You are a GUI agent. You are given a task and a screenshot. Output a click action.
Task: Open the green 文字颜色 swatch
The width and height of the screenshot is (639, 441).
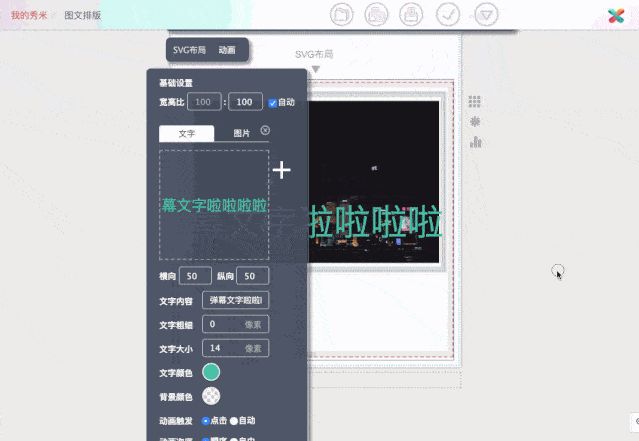click(x=211, y=372)
